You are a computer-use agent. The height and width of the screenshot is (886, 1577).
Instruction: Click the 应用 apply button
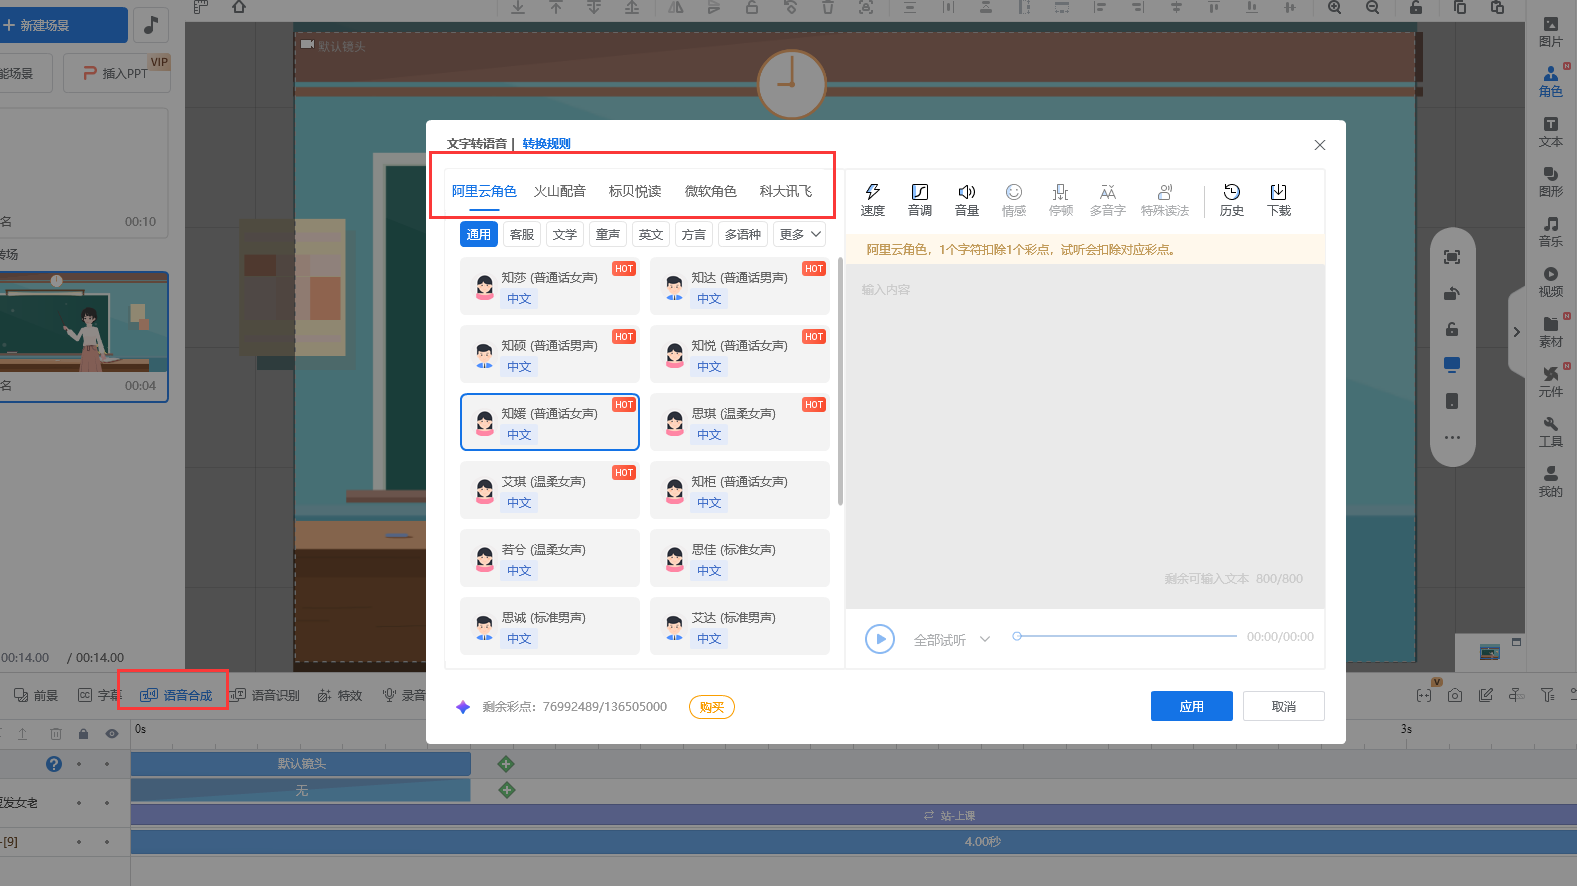click(1192, 706)
